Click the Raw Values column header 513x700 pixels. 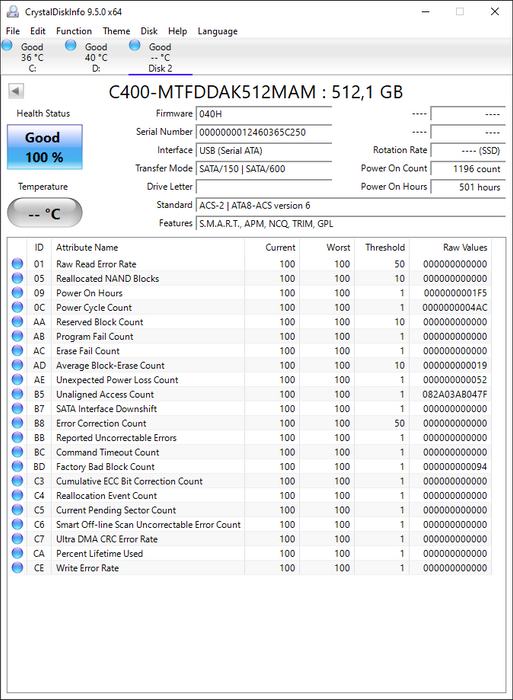tap(450, 247)
